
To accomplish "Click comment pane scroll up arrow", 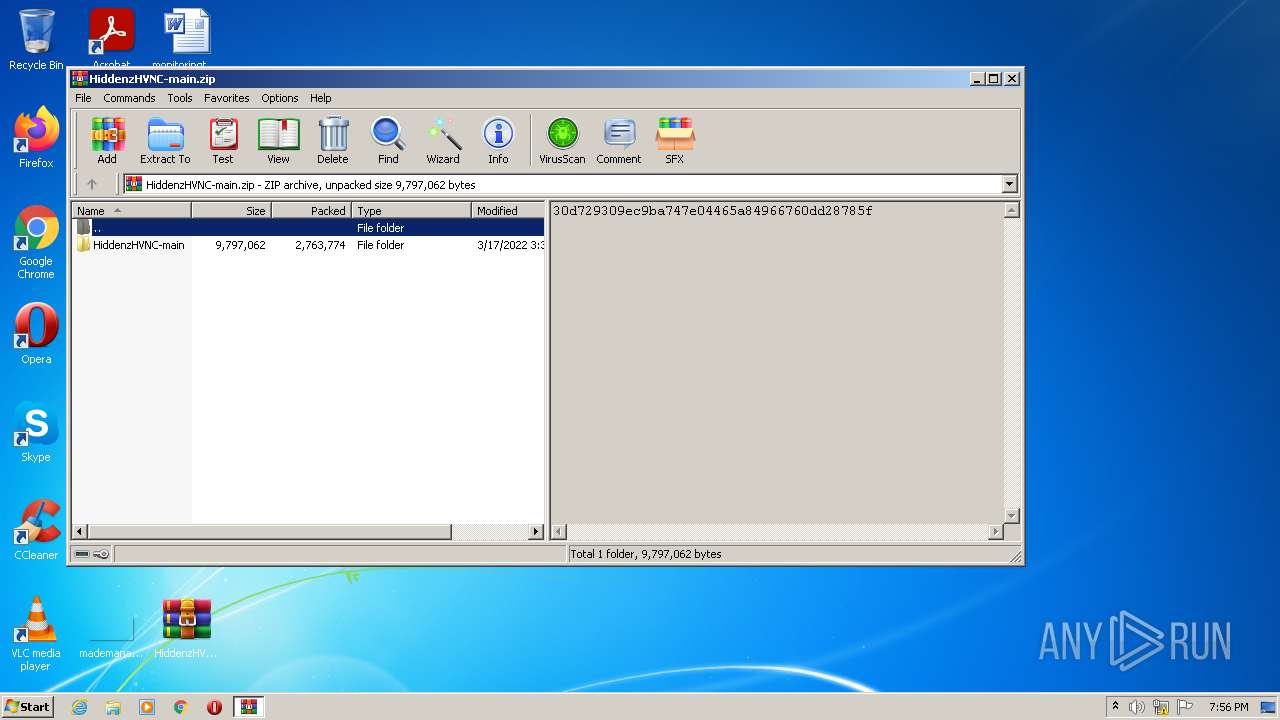I will [x=1011, y=210].
